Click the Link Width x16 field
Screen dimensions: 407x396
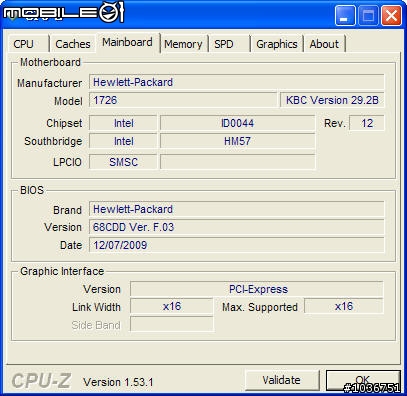171,306
